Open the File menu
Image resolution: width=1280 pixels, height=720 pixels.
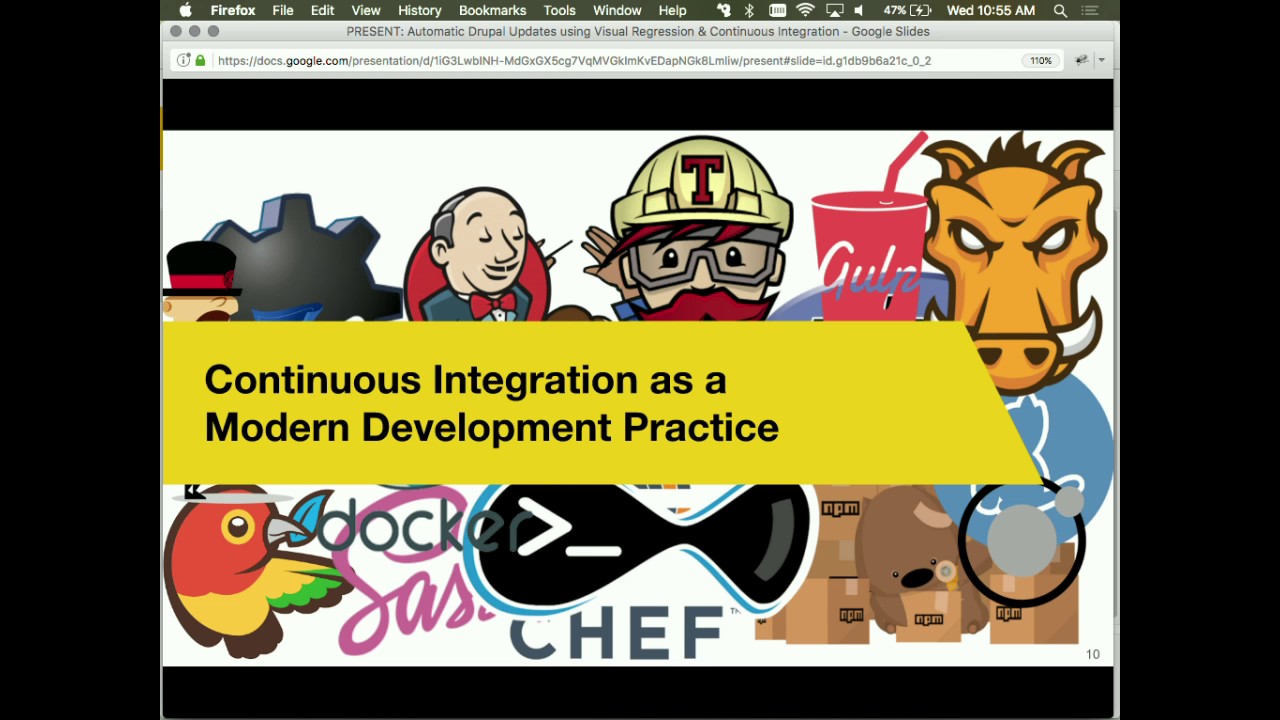click(x=283, y=10)
